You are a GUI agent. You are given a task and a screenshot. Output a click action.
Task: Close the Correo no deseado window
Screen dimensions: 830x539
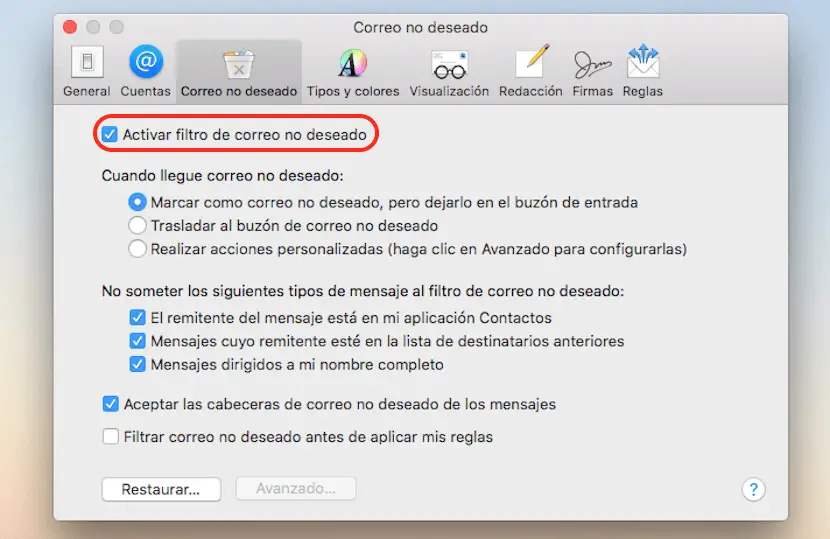click(70, 26)
